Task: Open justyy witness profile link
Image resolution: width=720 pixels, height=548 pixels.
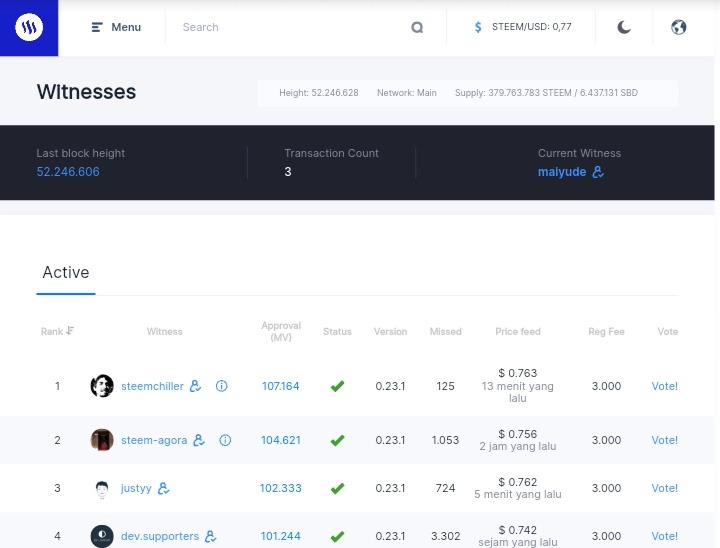Action: coord(136,488)
